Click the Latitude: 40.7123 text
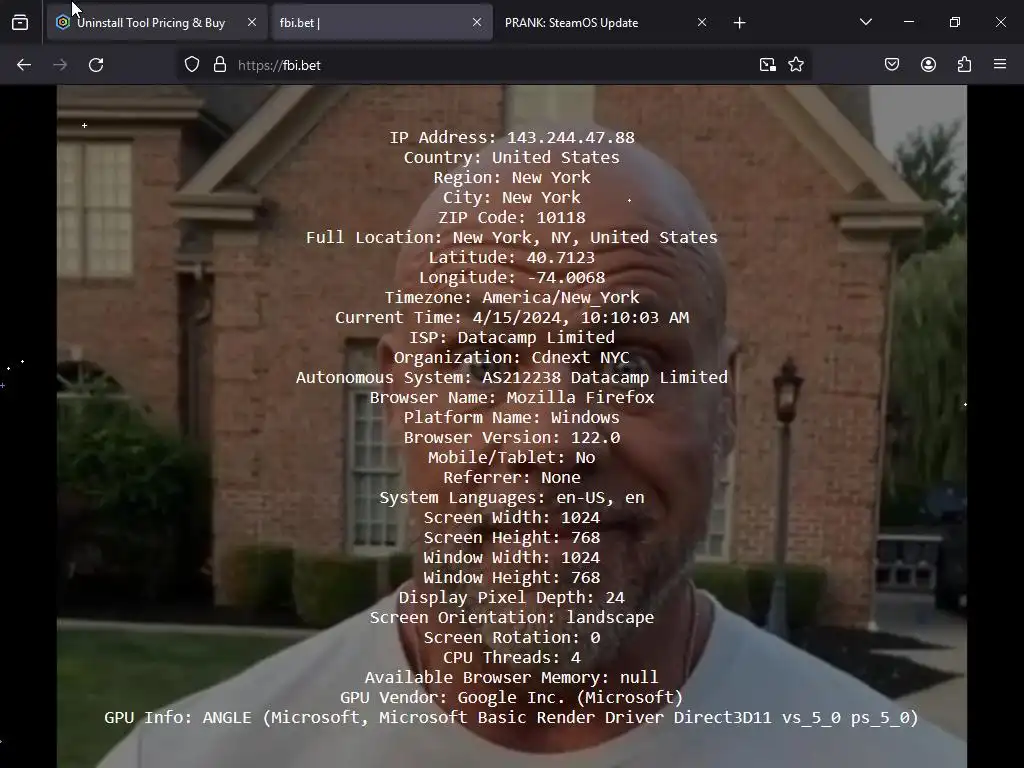The height and width of the screenshot is (768, 1024). pos(512,257)
